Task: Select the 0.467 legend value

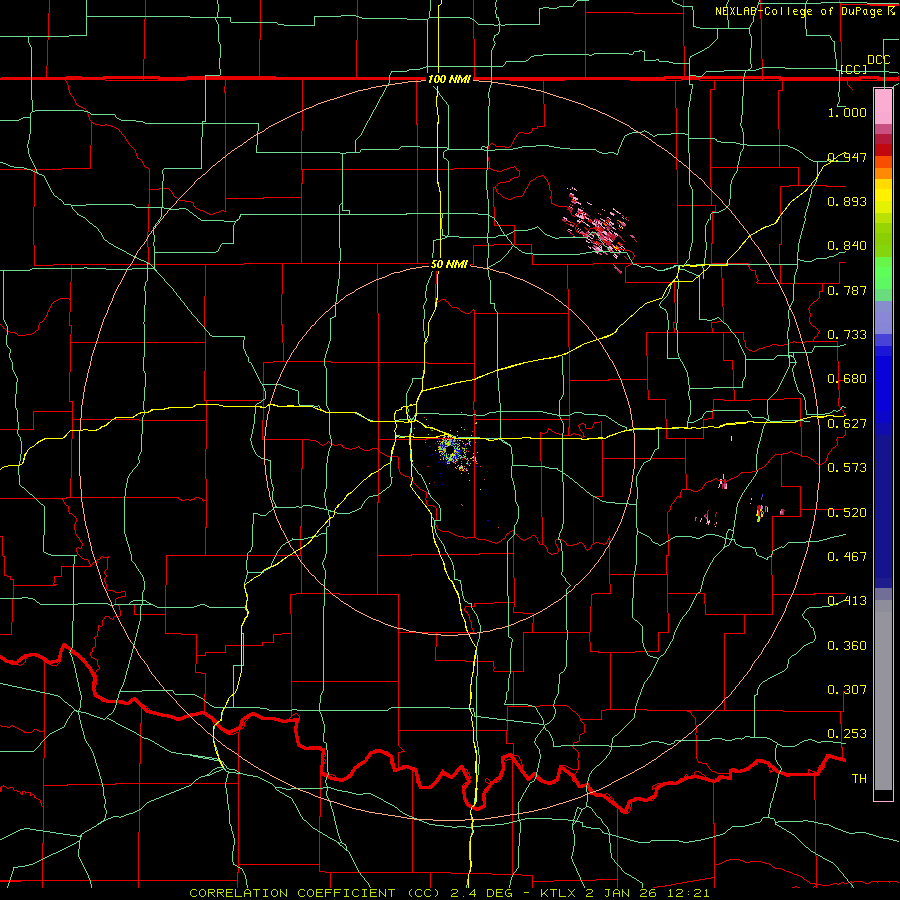Action: tap(847, 557)
